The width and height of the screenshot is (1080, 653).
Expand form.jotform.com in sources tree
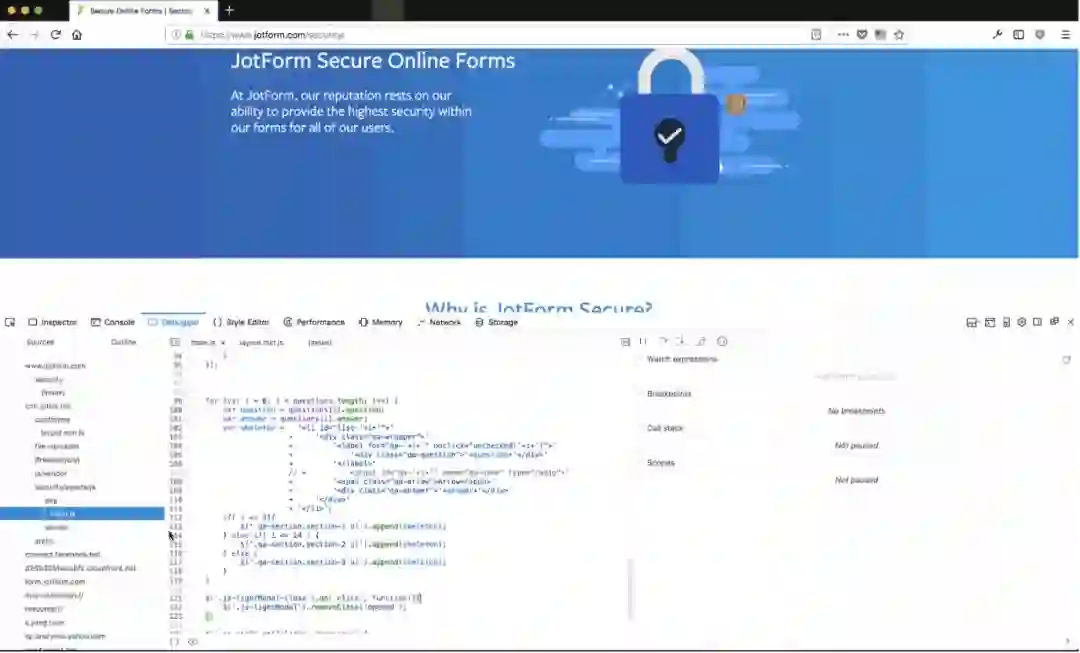tap(55, 581)
